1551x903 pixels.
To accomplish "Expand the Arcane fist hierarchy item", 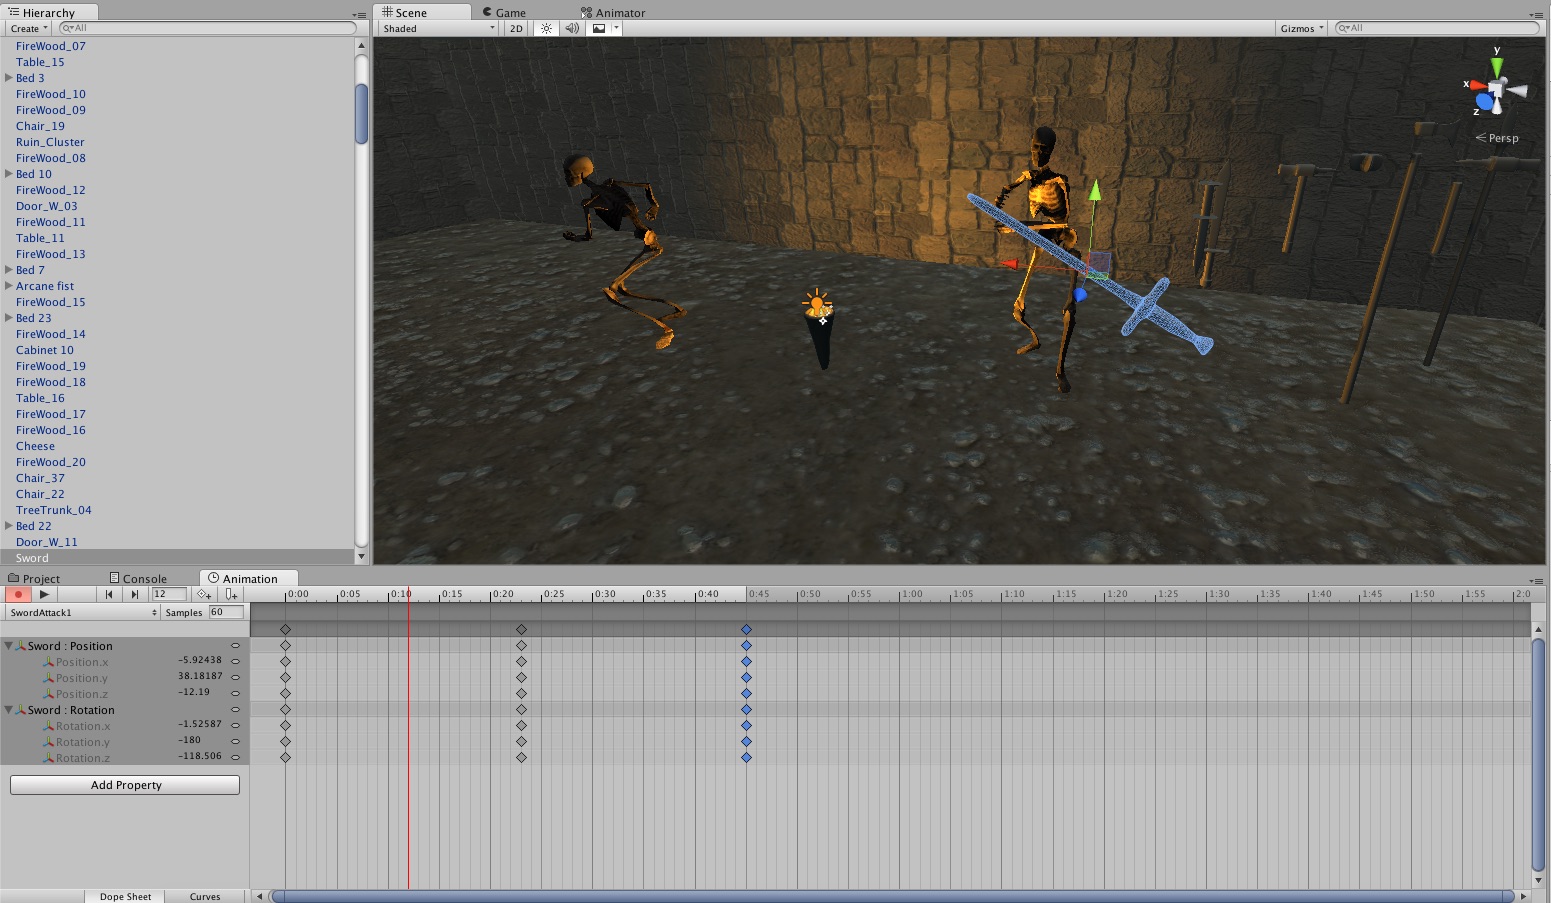I will point(9,286).
